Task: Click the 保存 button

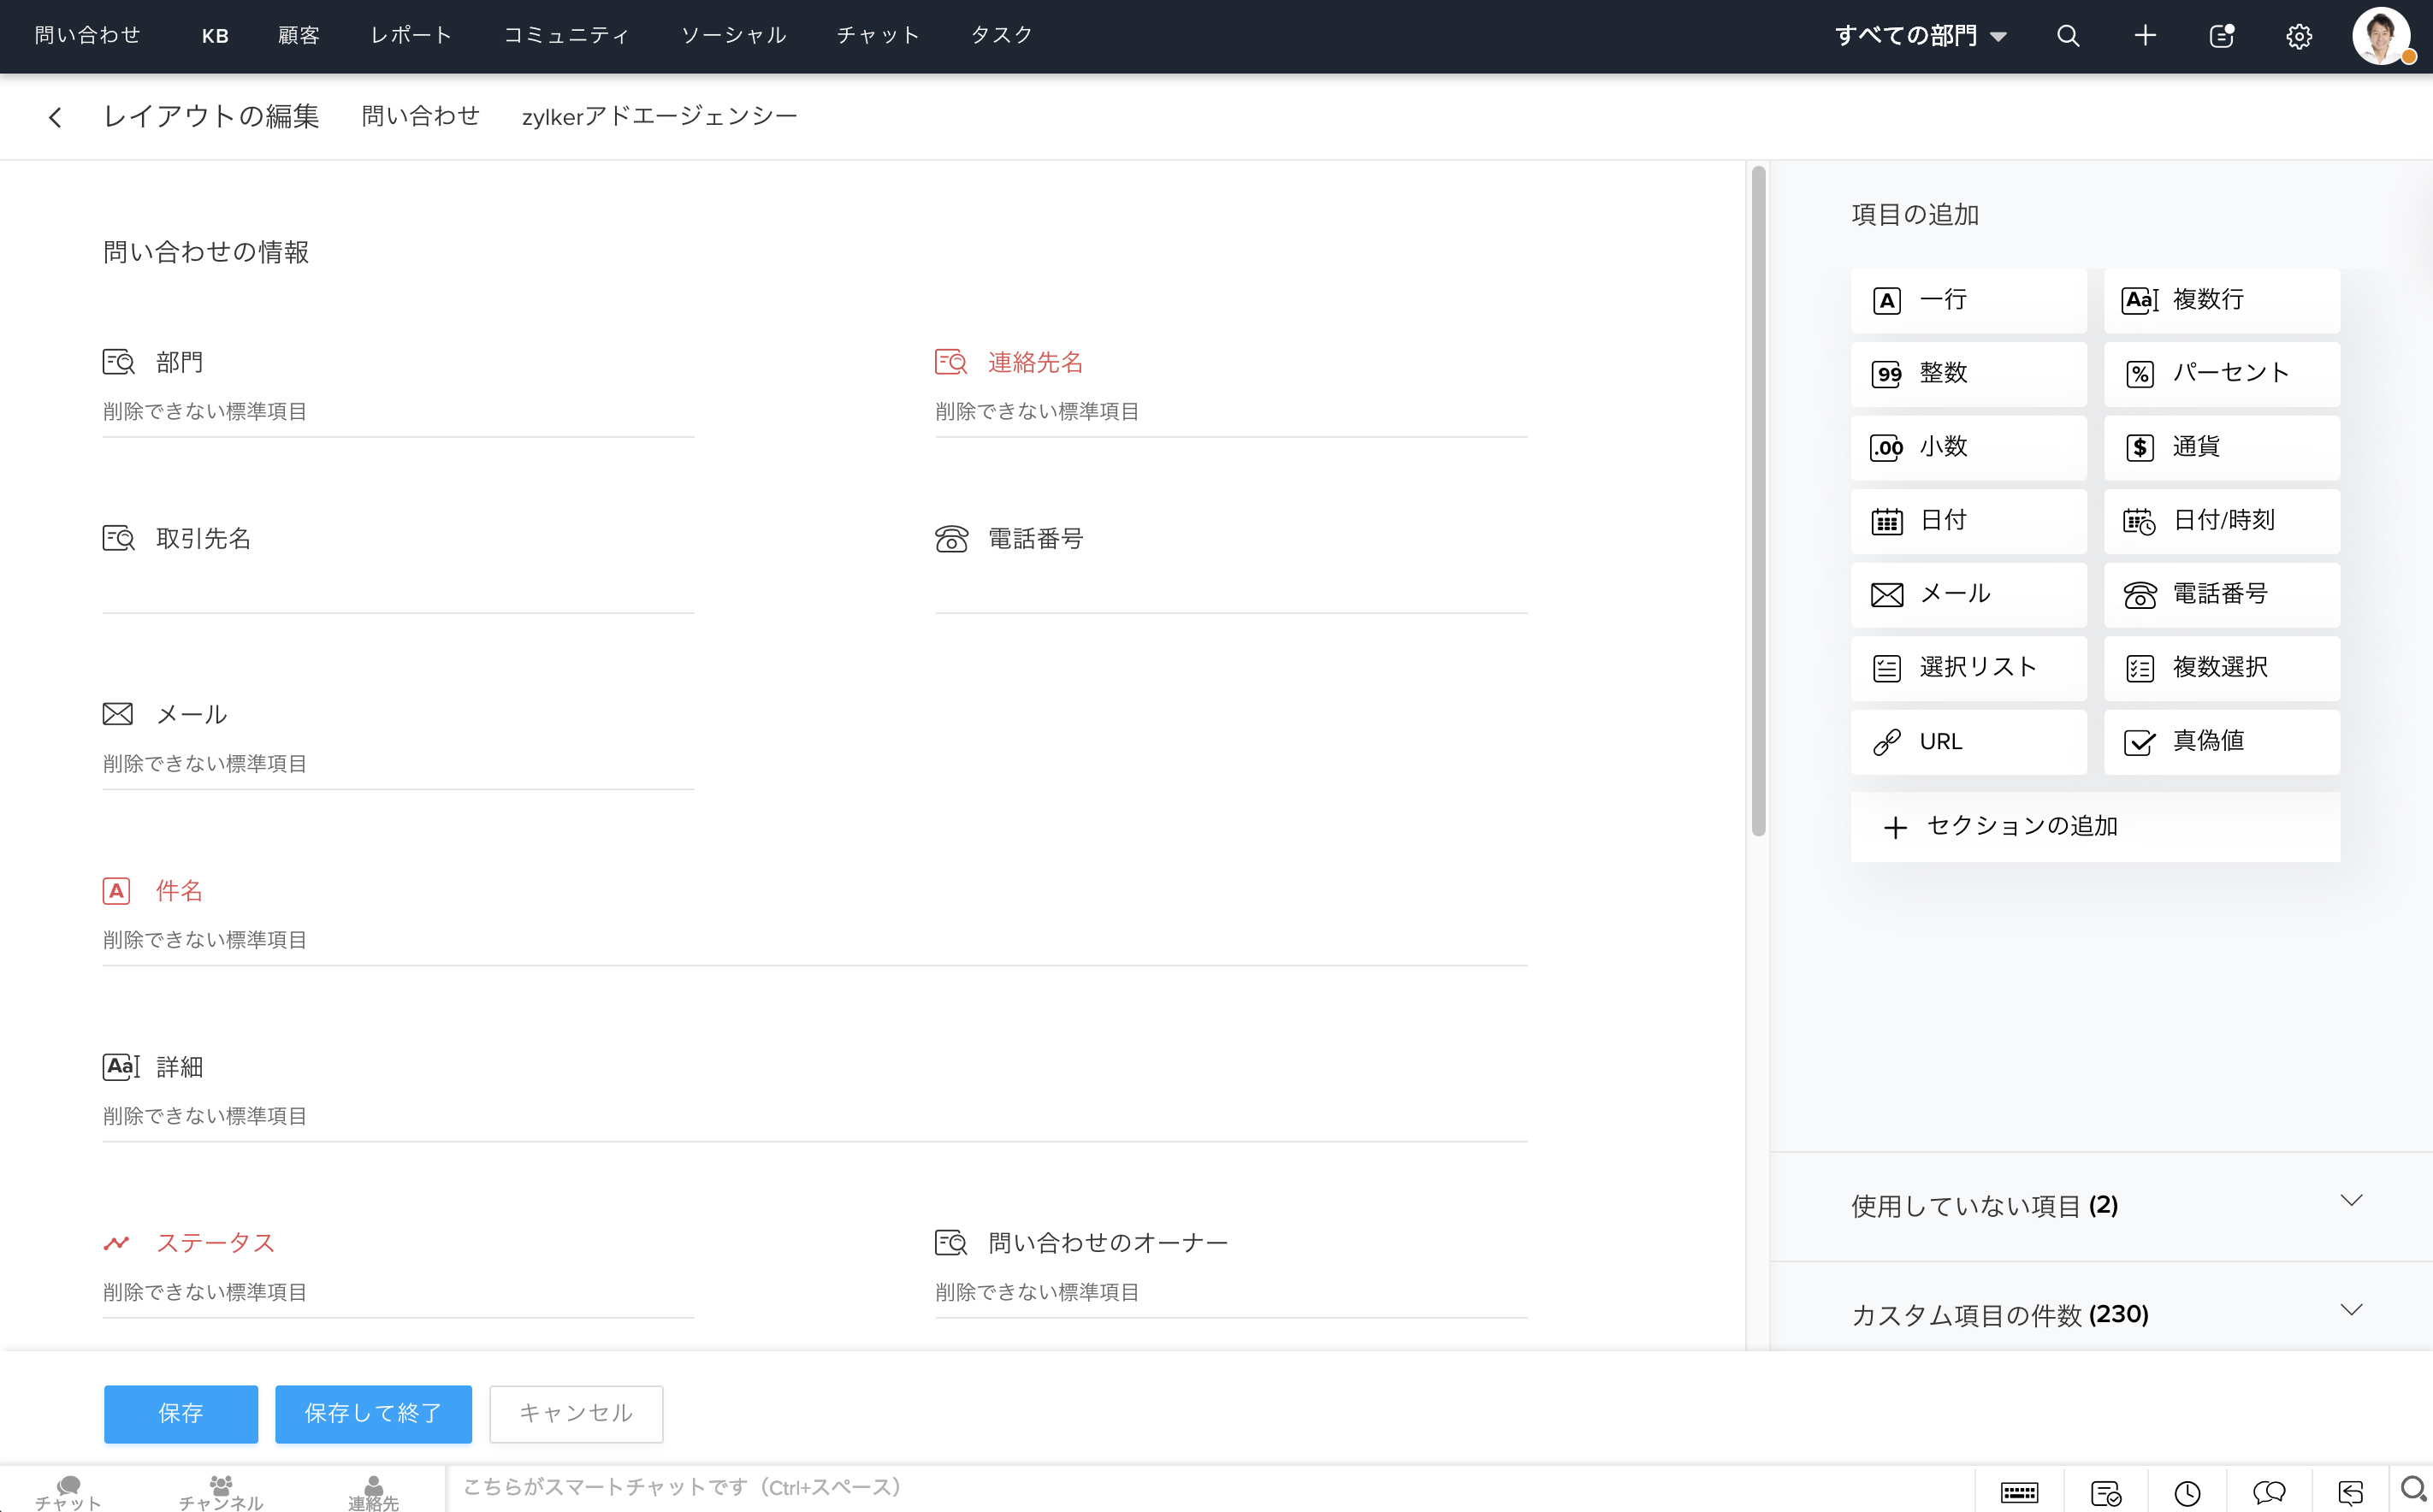Action: [181, 1413]
